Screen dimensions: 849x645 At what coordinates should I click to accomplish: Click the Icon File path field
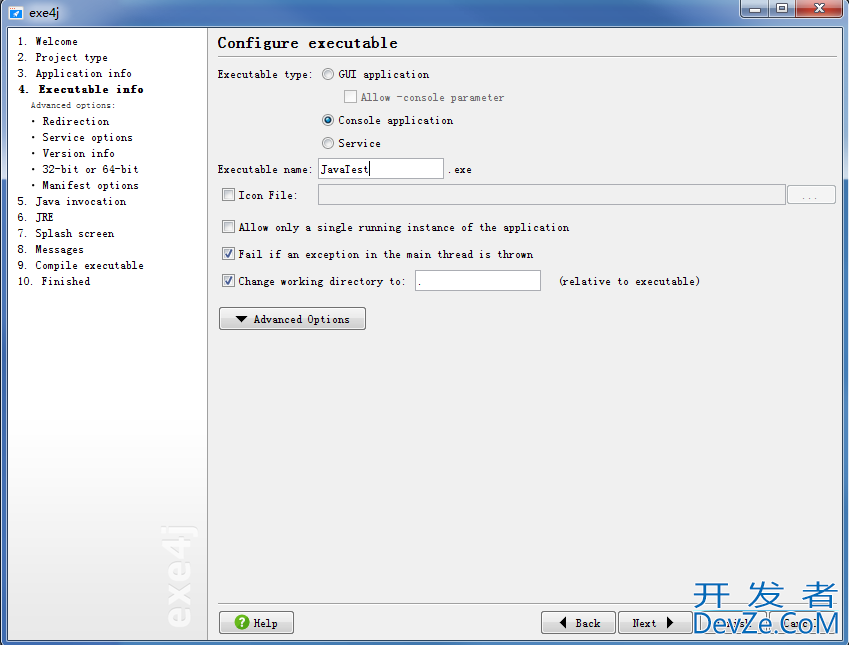(x=551, y=195)
